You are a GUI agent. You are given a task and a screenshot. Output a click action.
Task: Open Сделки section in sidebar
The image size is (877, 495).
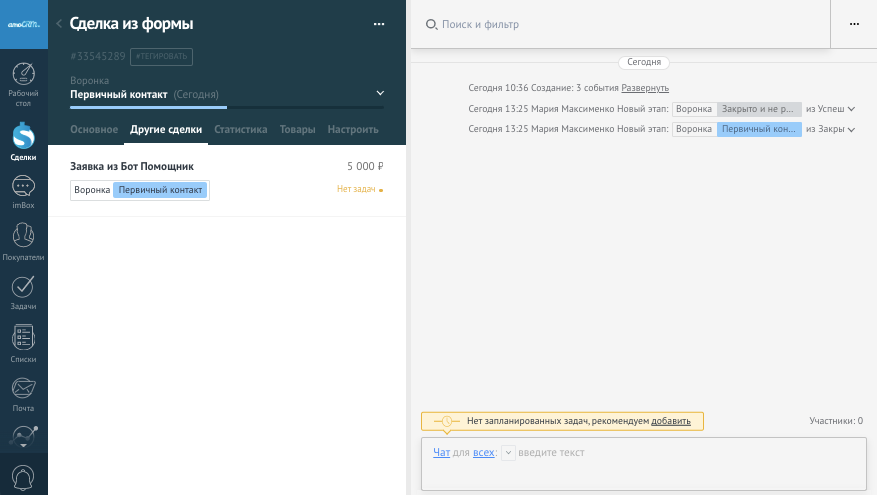point(24,141)
